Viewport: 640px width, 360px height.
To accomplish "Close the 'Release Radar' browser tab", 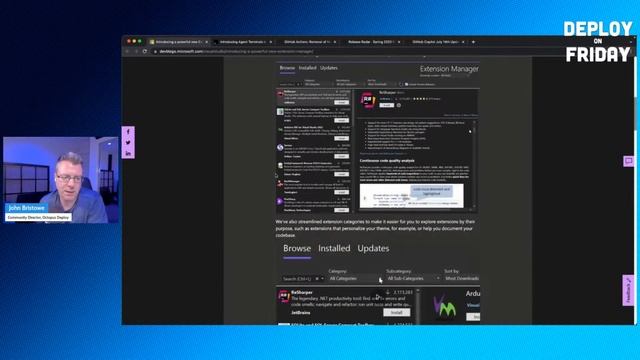I will tap(399, 42).
